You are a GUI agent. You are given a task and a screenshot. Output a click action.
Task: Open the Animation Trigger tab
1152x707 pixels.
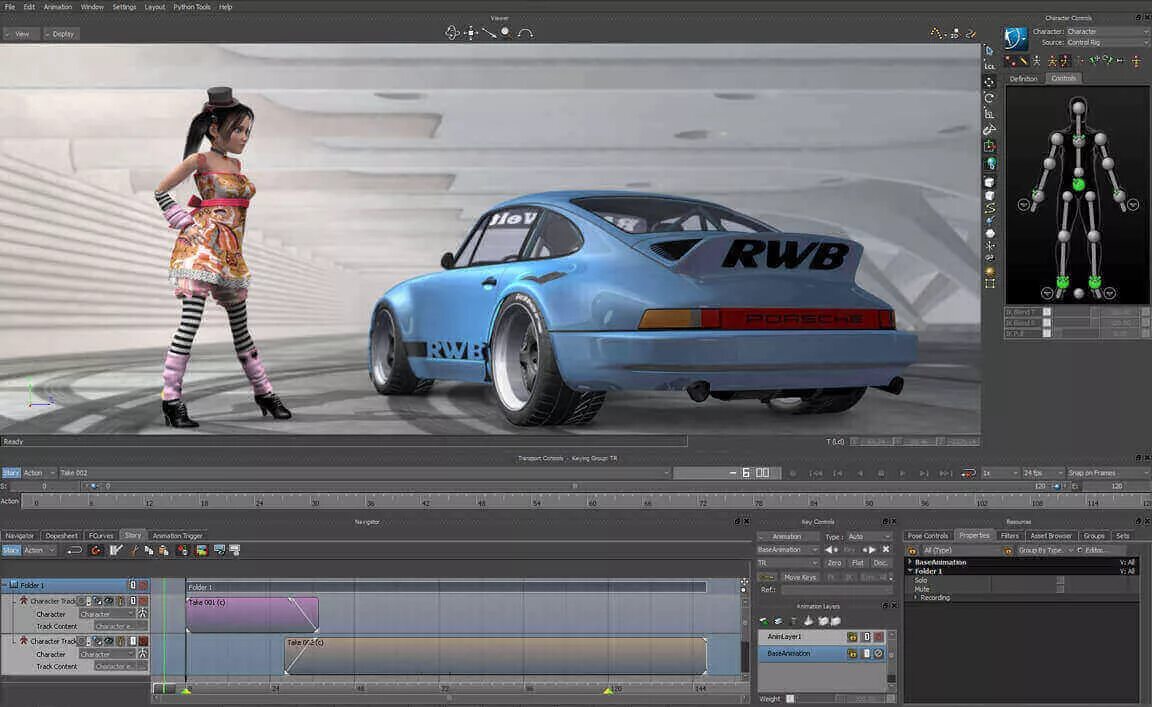[x=177, y=536]
